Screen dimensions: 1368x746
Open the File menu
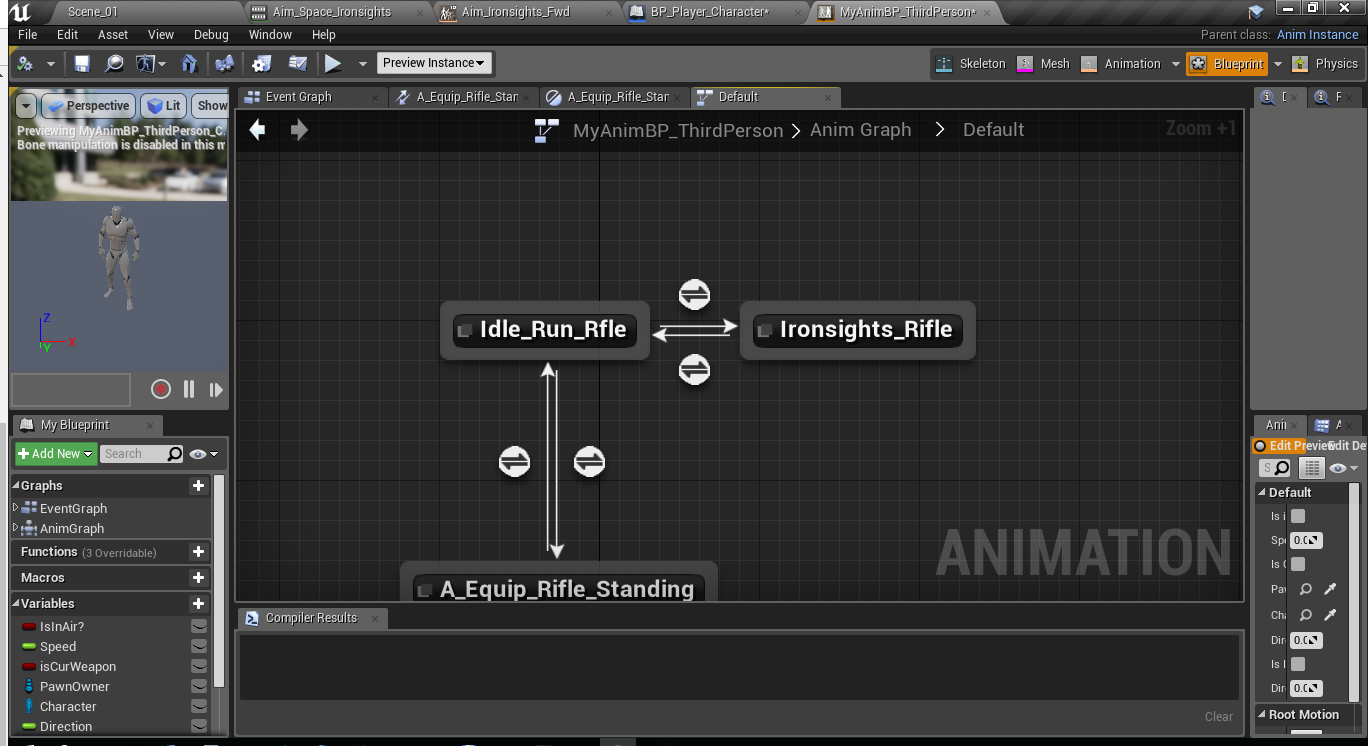pyautogui.click(x=28, y=34)
